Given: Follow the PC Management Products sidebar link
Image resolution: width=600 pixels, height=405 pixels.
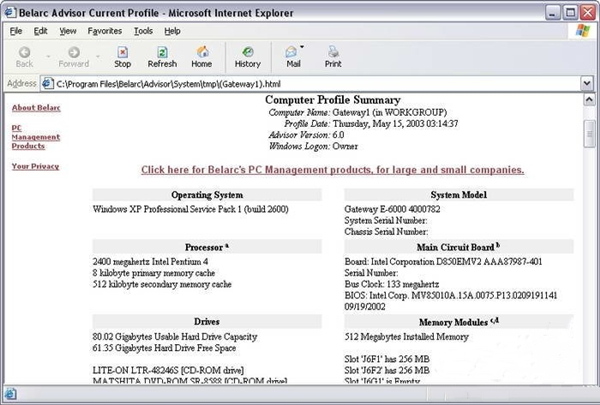Looking at the screenshot, I should pos(28,137).
